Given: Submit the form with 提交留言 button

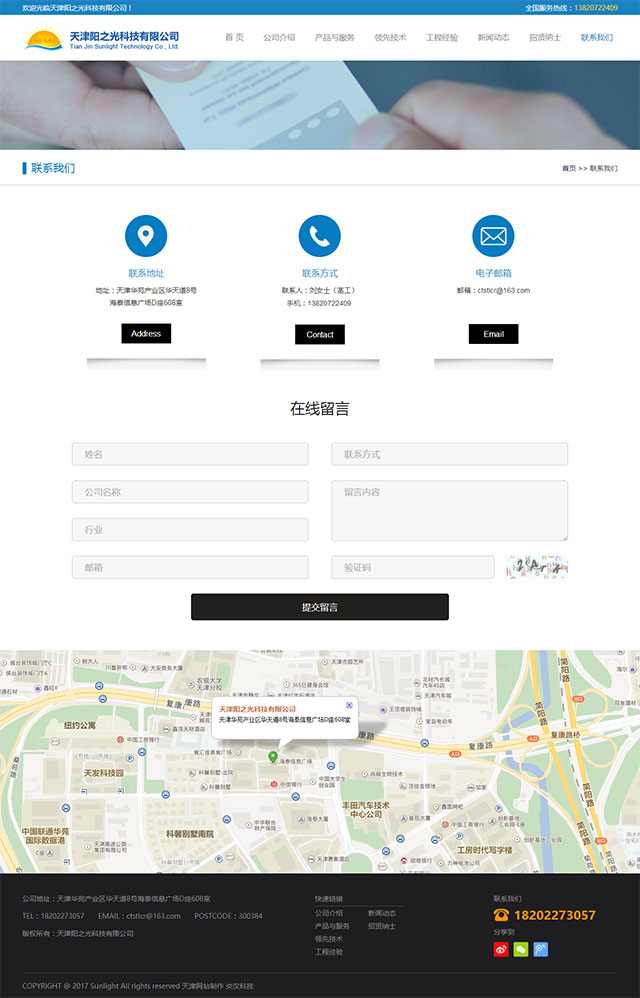Looking at the screenshot, I should 320,607.
